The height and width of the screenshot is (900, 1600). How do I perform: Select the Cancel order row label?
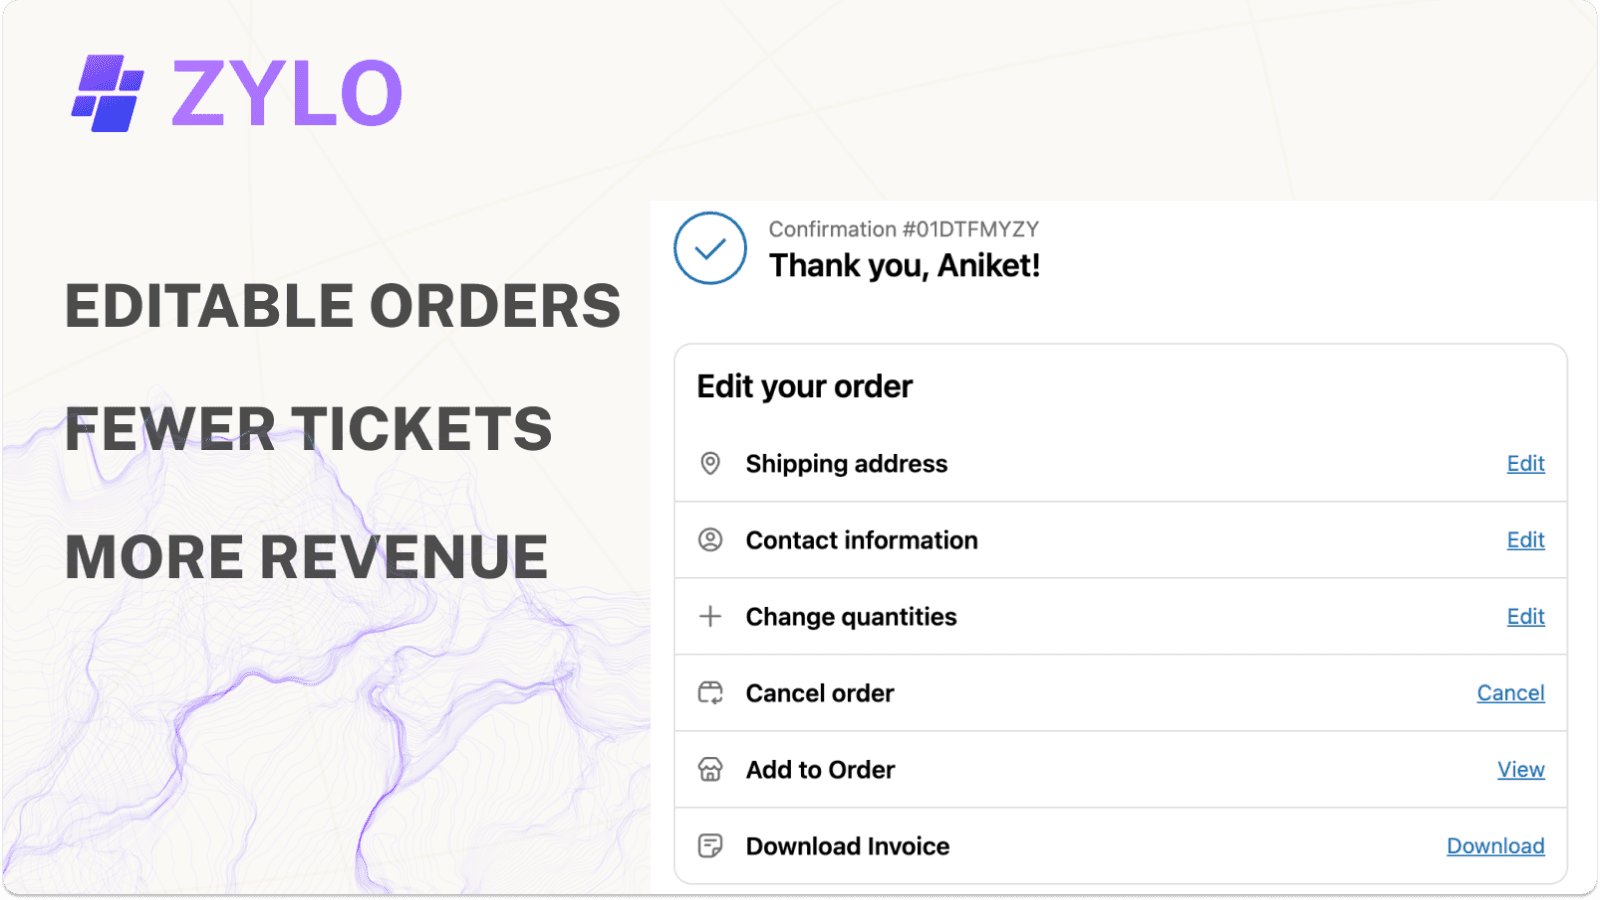point(820,693)
